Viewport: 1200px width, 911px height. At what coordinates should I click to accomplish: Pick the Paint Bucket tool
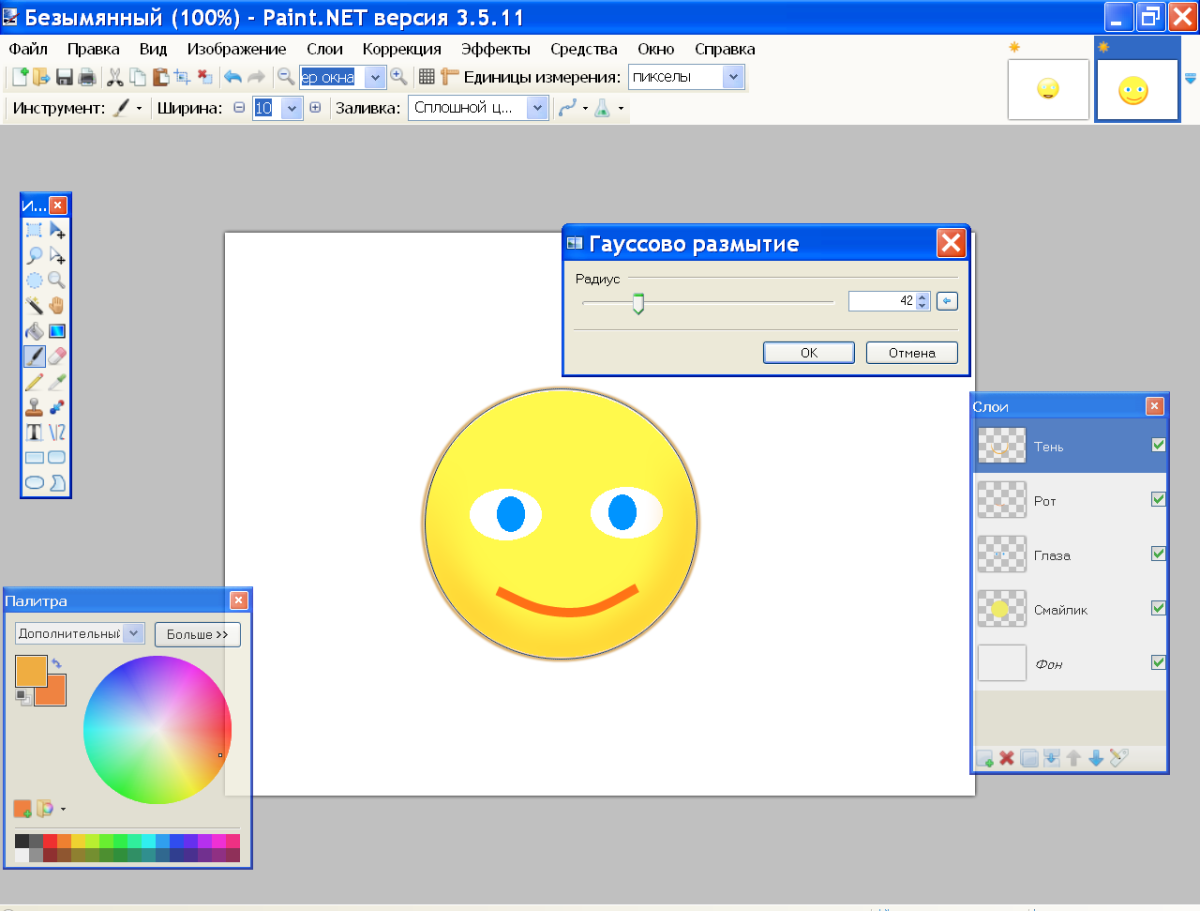(x=34, y=330)
